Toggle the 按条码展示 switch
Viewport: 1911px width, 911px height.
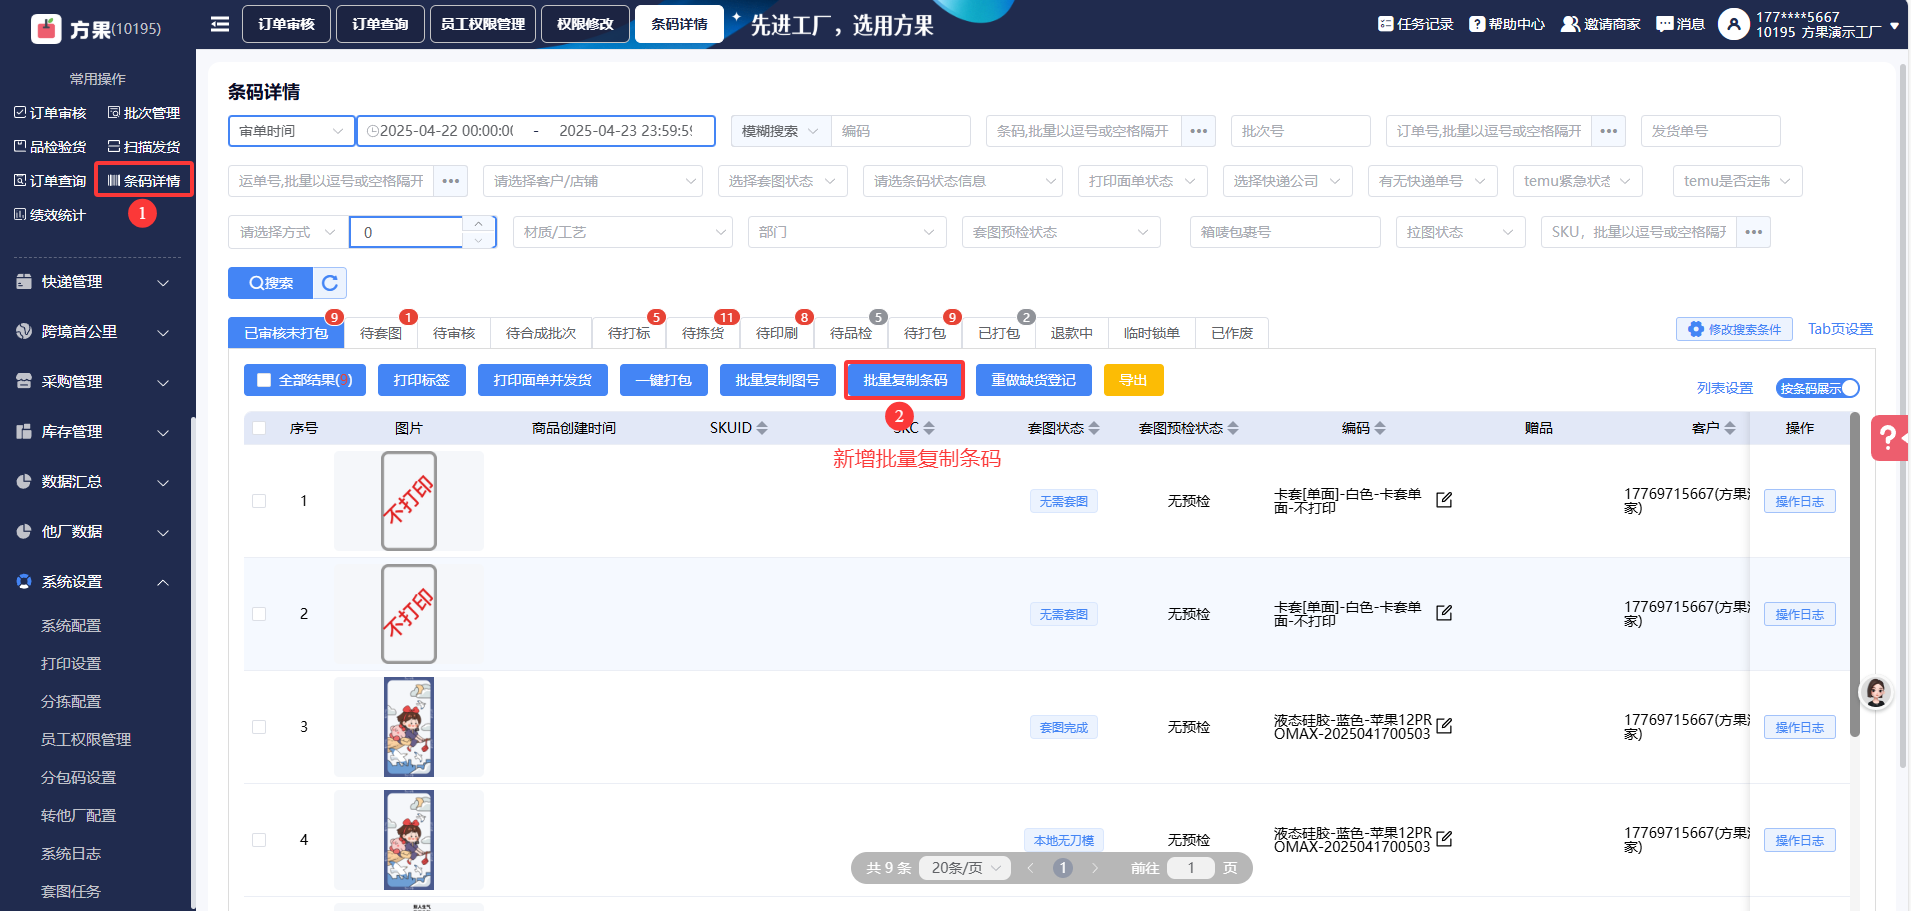coord(1817,388)
